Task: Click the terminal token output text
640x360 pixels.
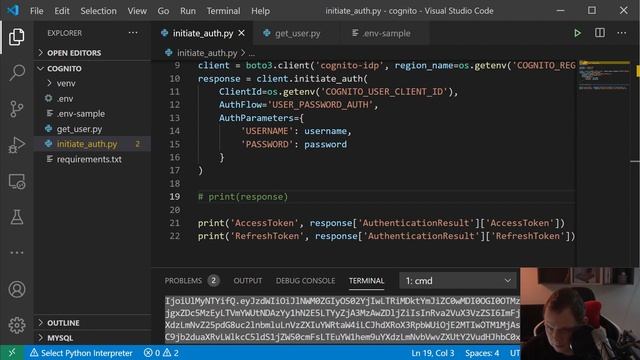Action: [342, 319]
